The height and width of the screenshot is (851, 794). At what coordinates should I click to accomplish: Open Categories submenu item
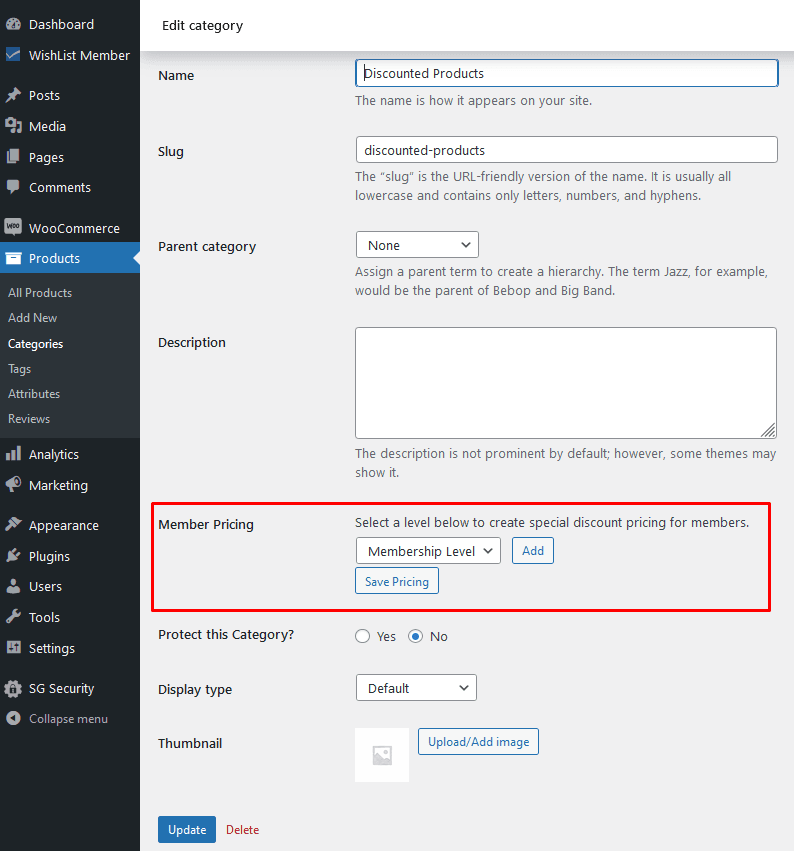tap(35, 344)
